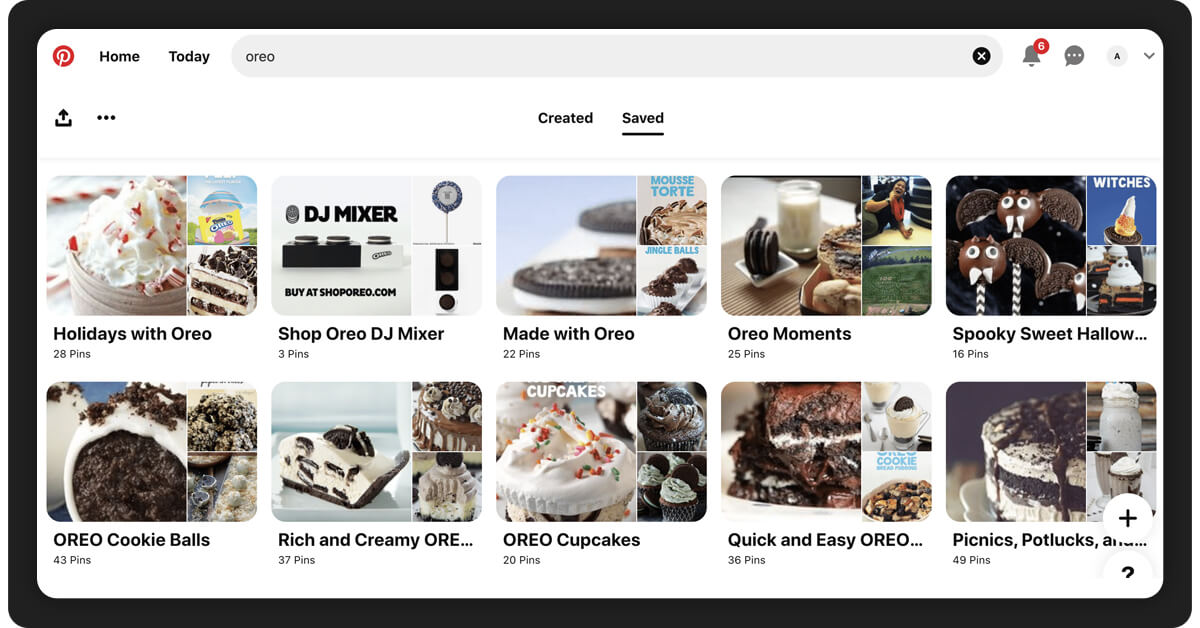Open Quick and Easy OREO board title
Viewport: 1200px width, 628px height.
point(825,540)
